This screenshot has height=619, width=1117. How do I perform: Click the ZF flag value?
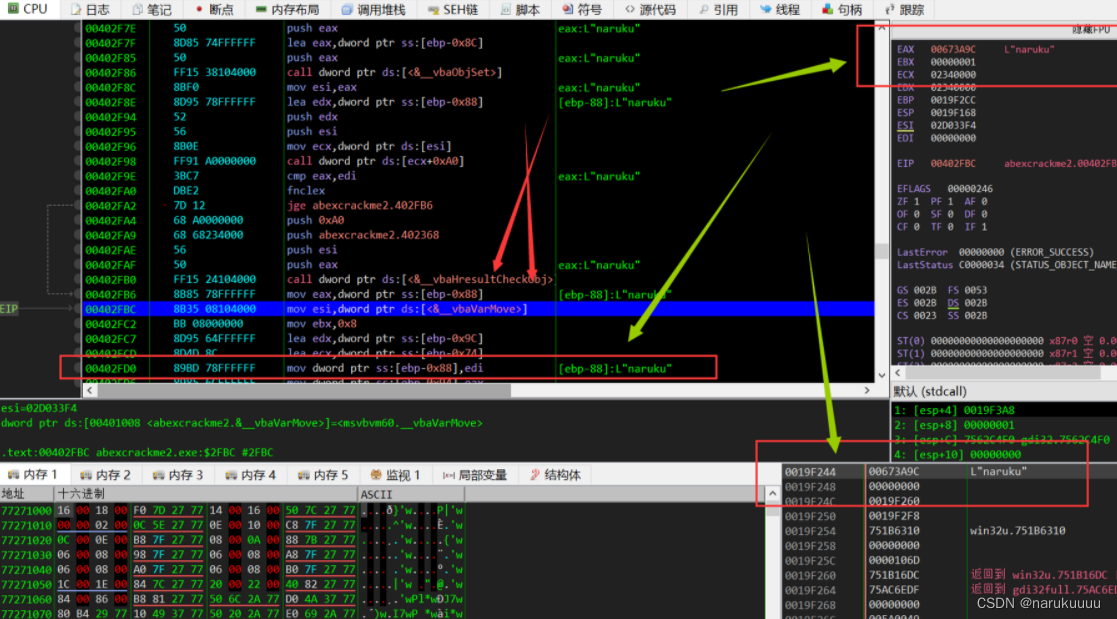point(916,202)
